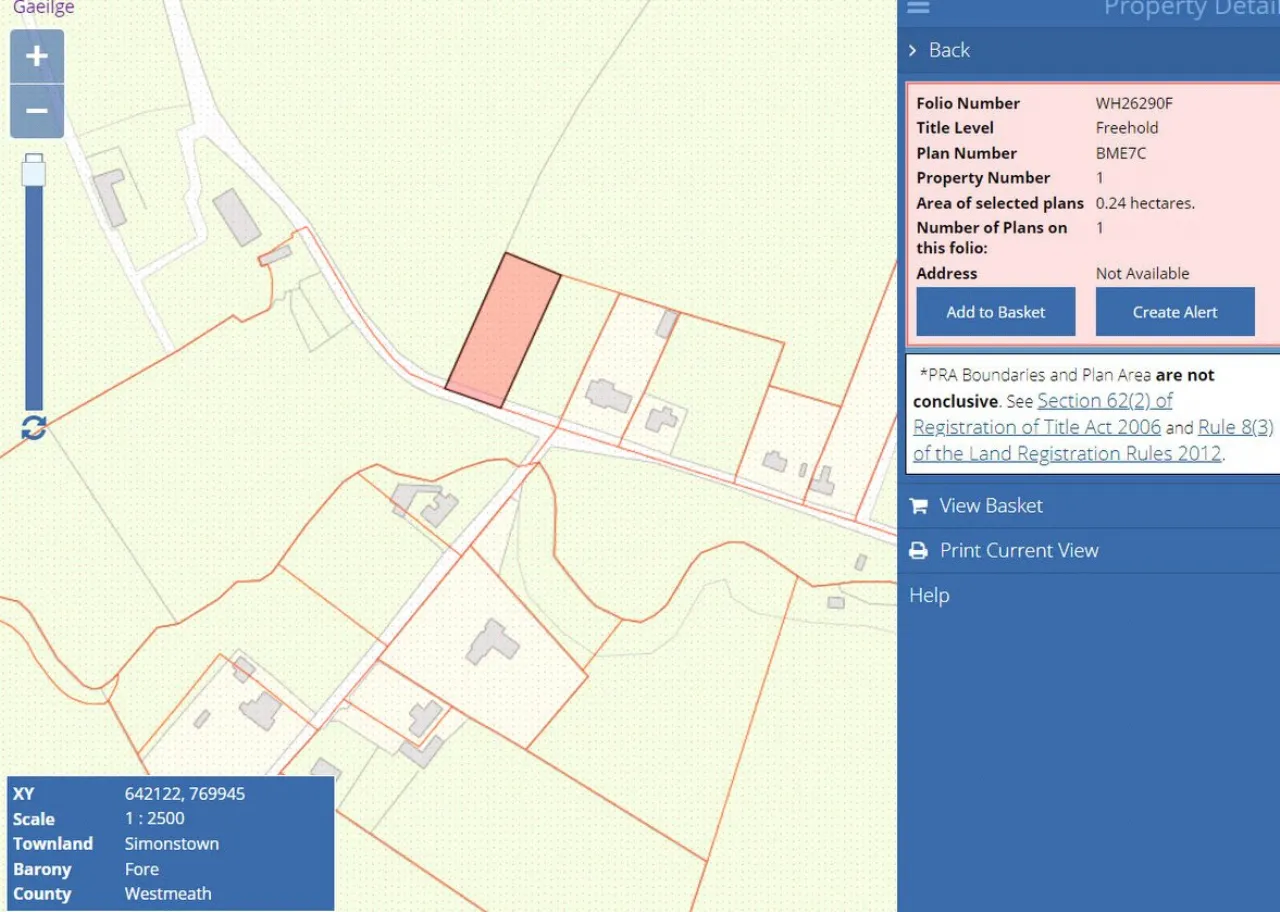Screen dimensions: 1280x912
Task: Click the printer icon
Action: tap(918, 551)
